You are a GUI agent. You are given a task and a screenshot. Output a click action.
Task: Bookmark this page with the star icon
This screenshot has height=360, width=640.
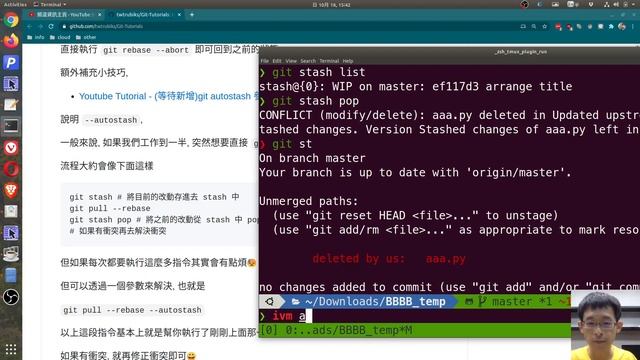point(544,26)
